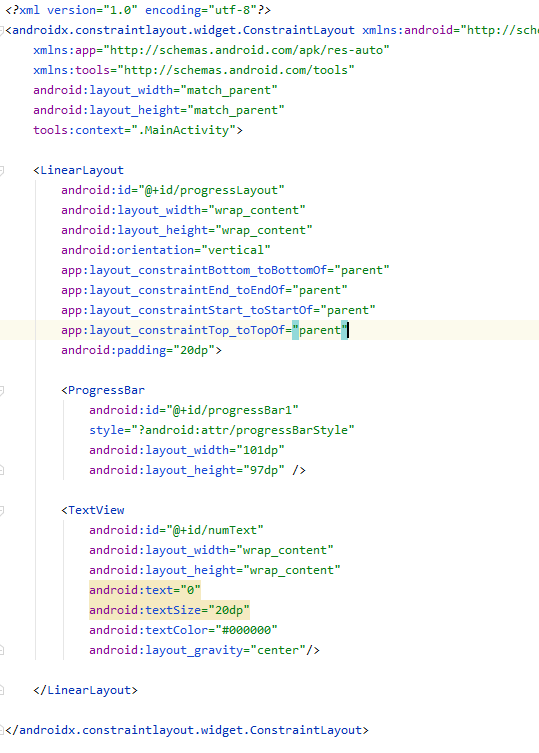Click layout_width="101dp" attribute

[x=186, y=450]
